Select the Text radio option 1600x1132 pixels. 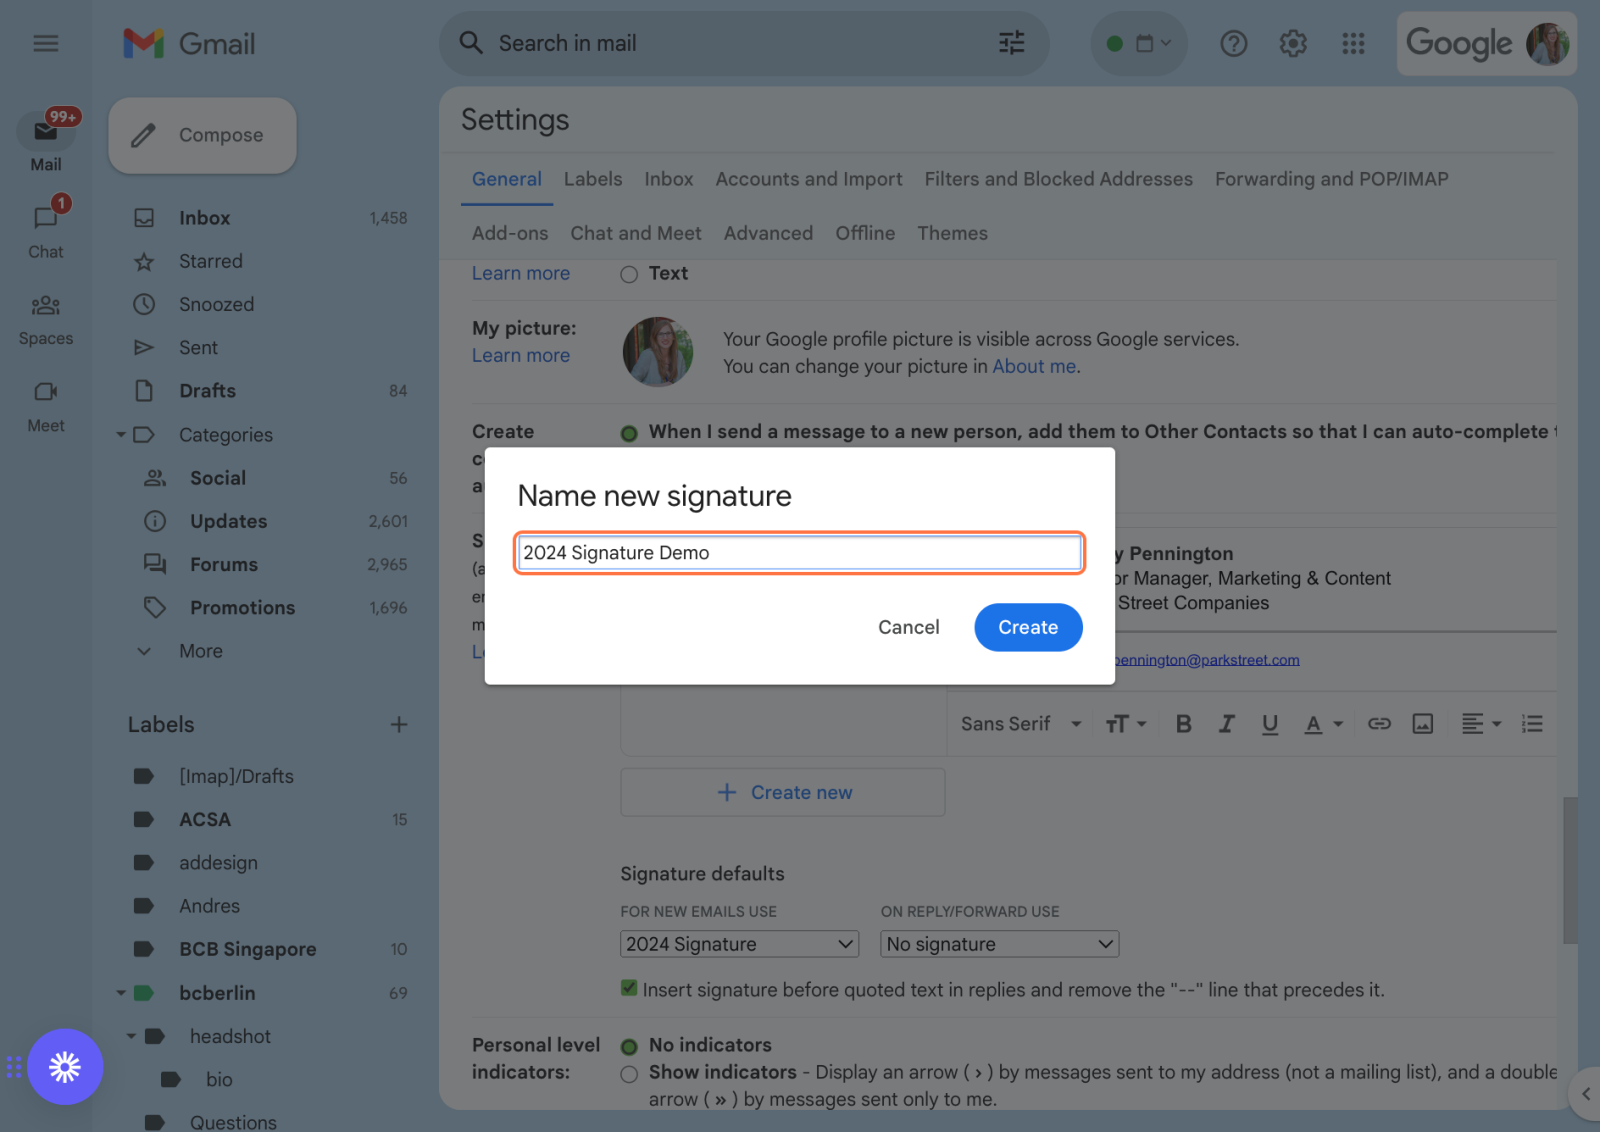pyautogui.click(x=629, y=274)
